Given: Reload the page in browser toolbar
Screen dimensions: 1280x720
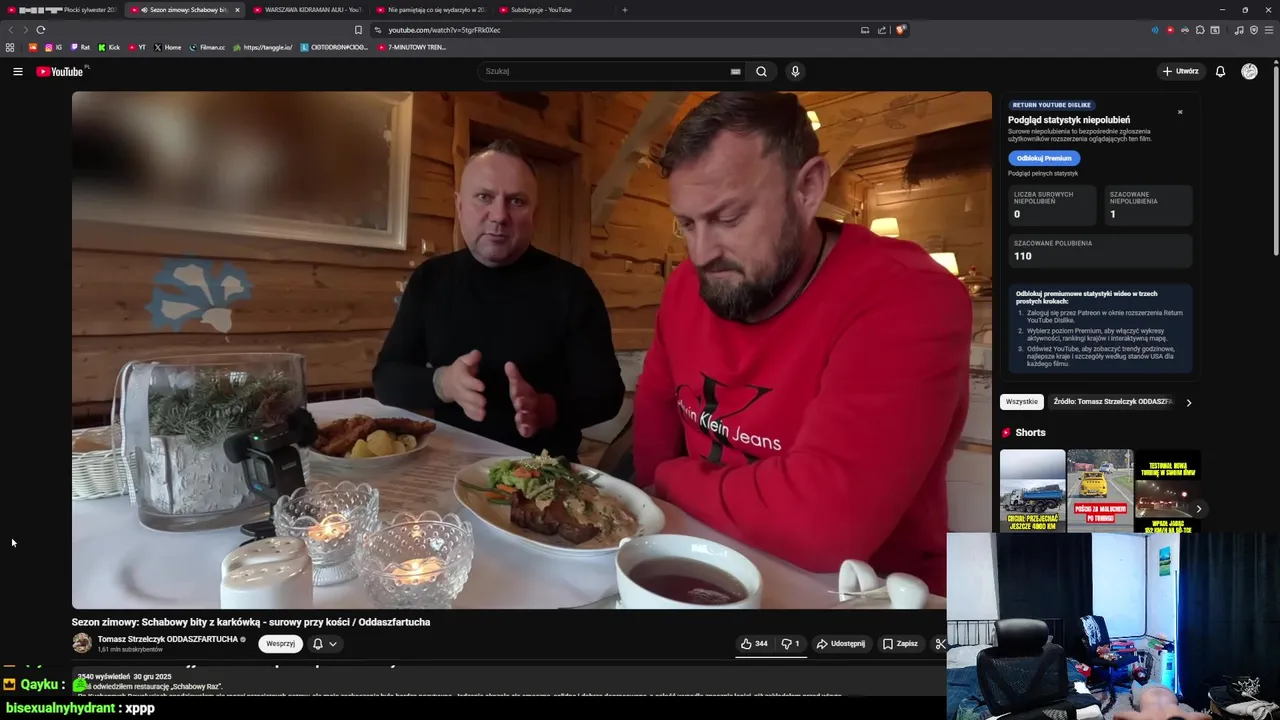Looking at the screenshot, I should click(x=40, y=30).
